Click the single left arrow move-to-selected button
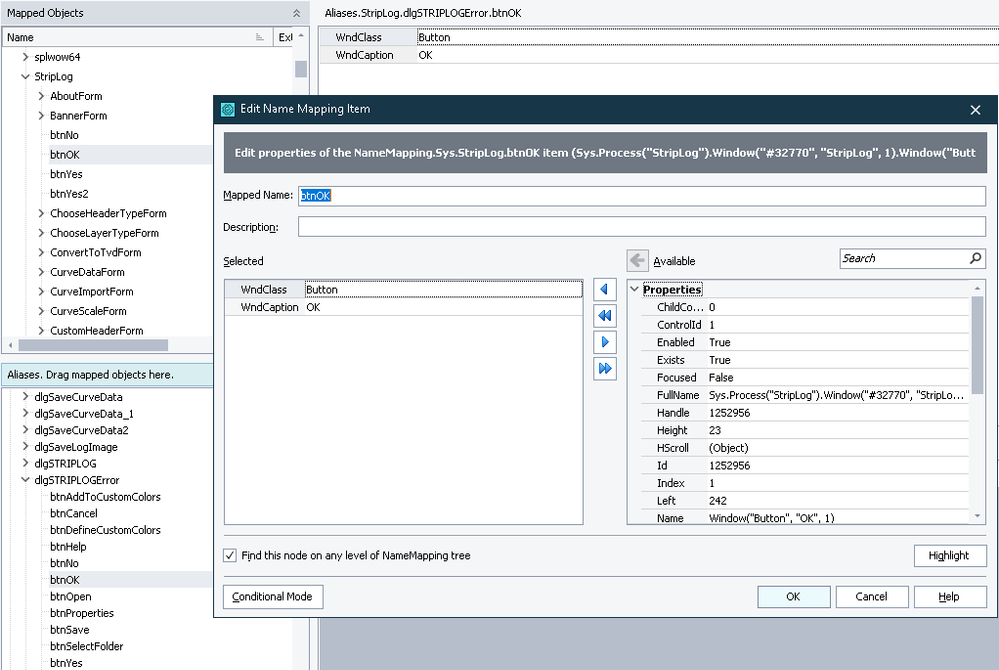 coord(604,290)
